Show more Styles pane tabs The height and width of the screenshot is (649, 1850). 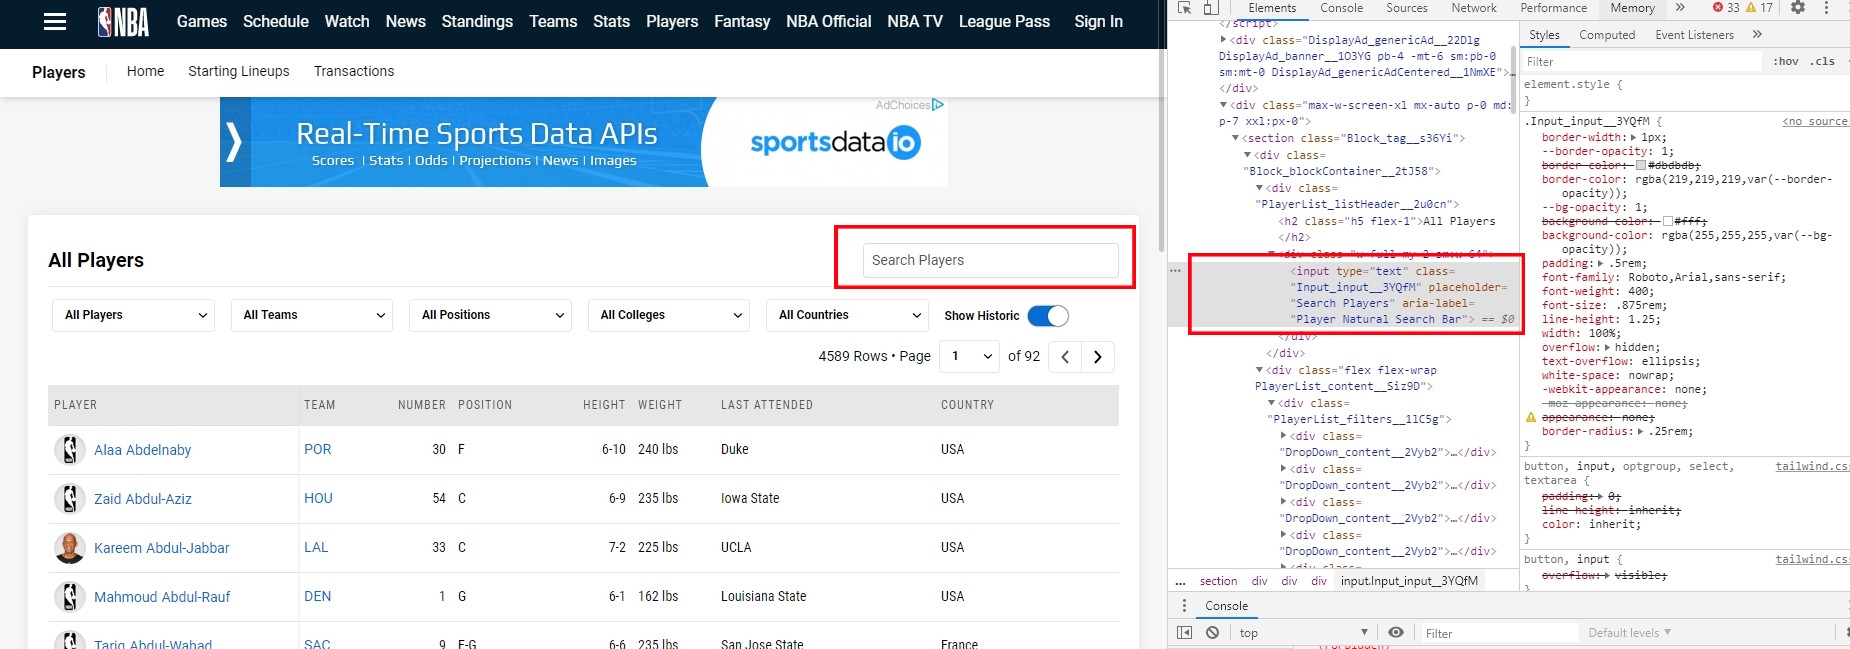[1757, 35]
